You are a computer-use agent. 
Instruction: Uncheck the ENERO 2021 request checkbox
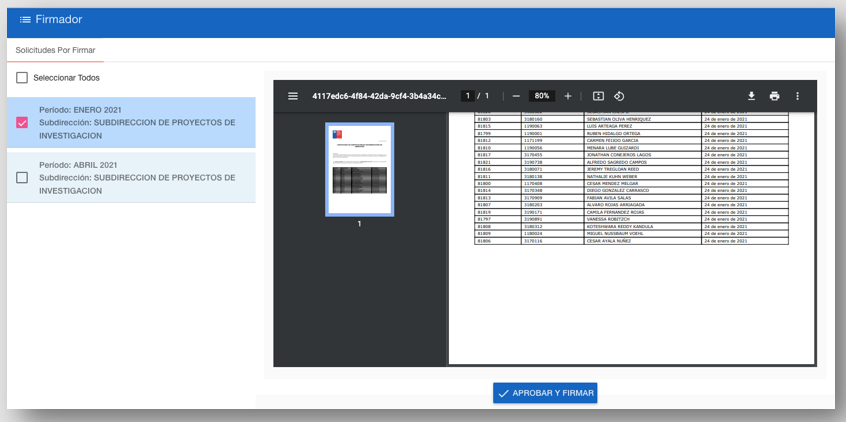(x=22, y=122)
